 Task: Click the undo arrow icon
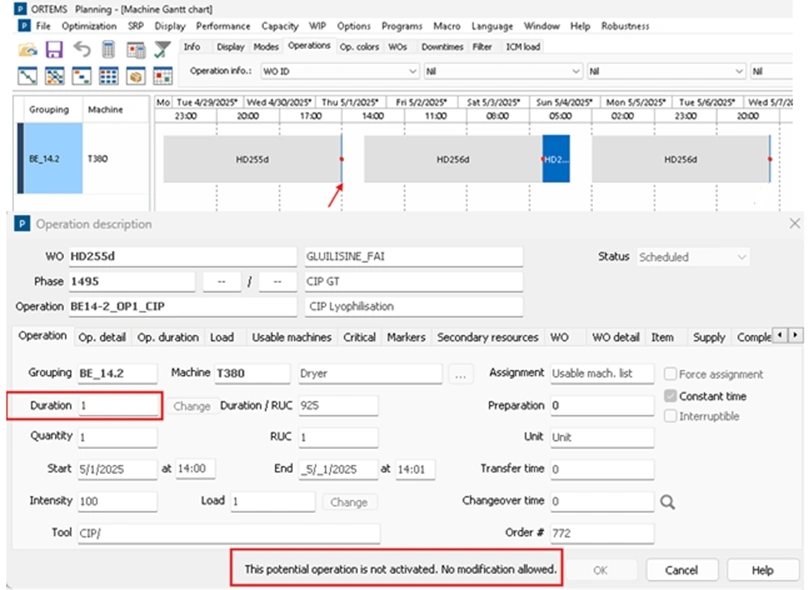[82, 50]
